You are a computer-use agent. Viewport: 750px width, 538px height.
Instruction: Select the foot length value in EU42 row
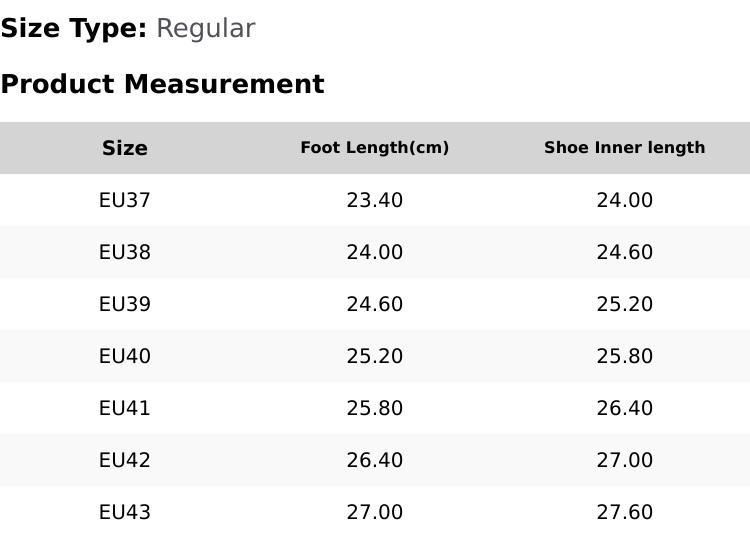pos(374,460)
